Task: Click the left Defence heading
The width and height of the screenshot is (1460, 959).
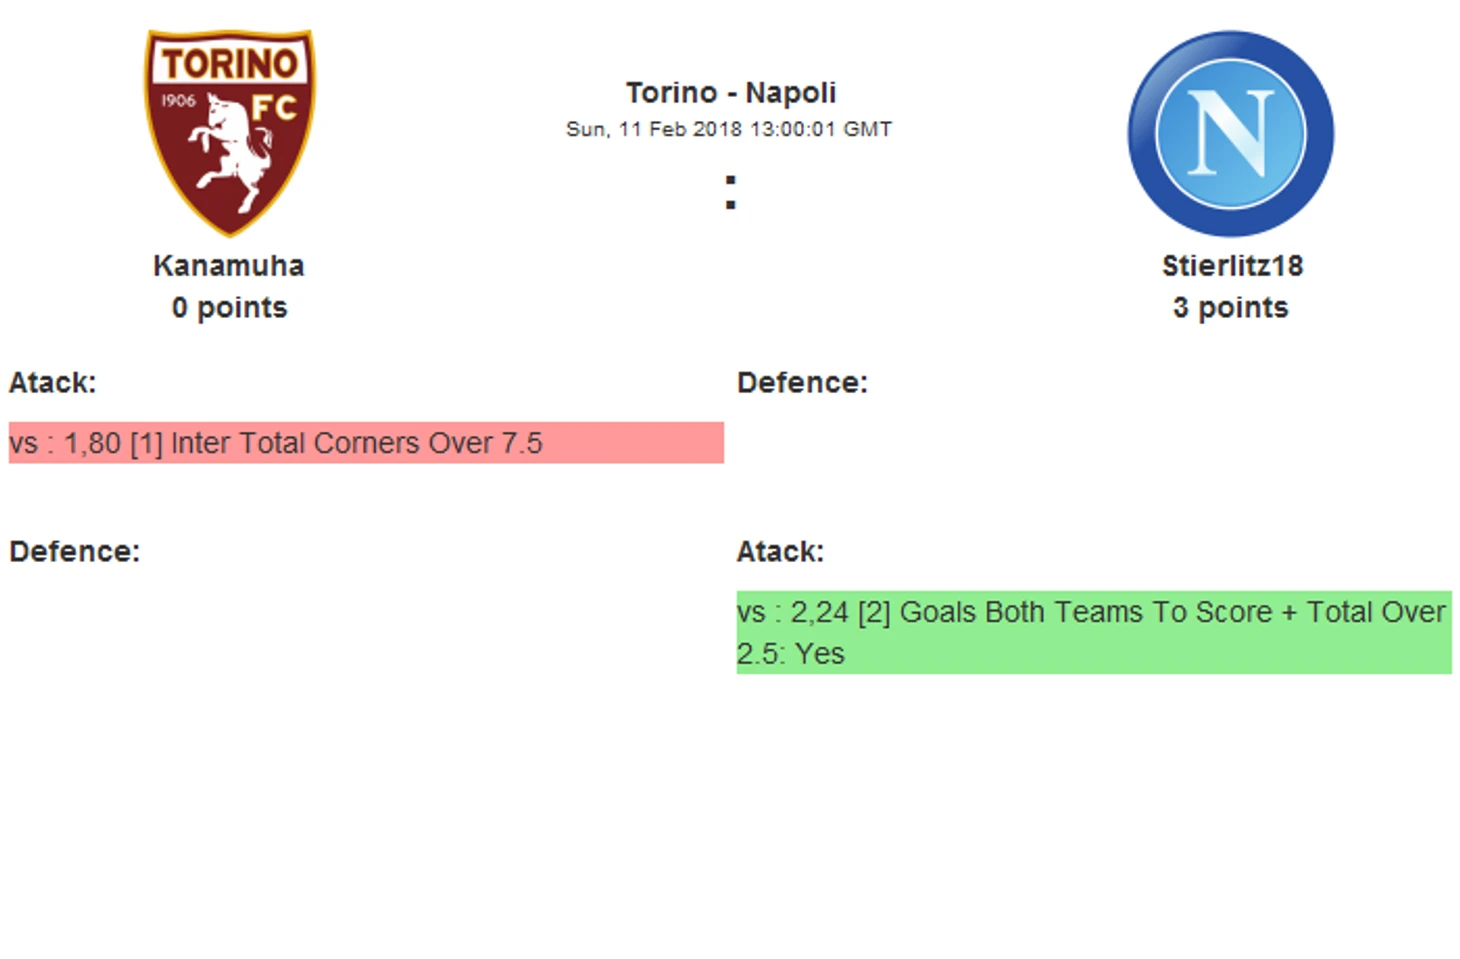Action: [75, 552]
